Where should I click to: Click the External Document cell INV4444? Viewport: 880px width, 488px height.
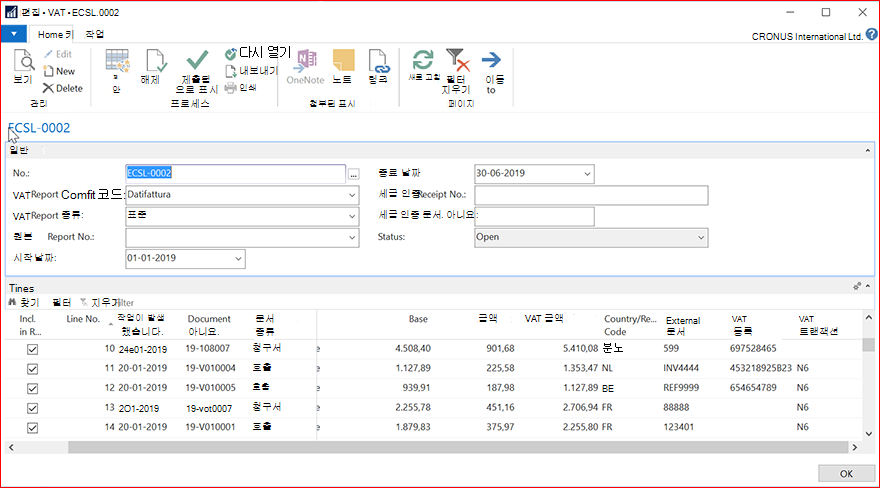(x=681, y=368)
